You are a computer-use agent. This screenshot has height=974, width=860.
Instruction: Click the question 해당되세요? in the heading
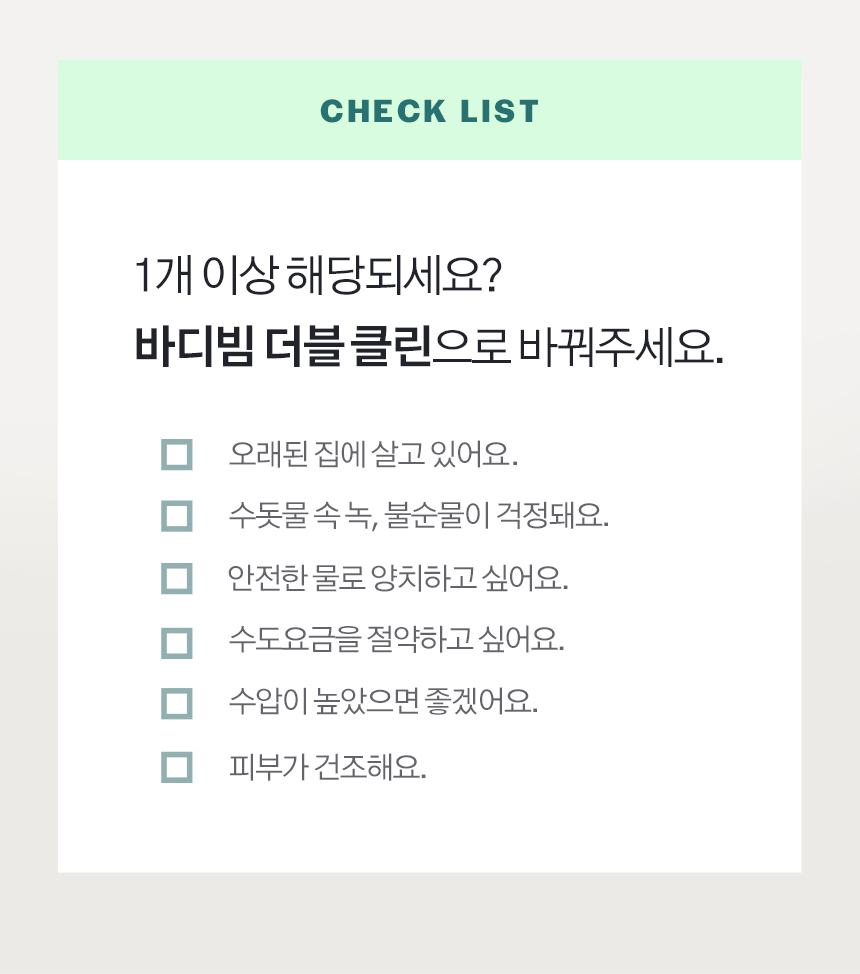click(394, 275)
